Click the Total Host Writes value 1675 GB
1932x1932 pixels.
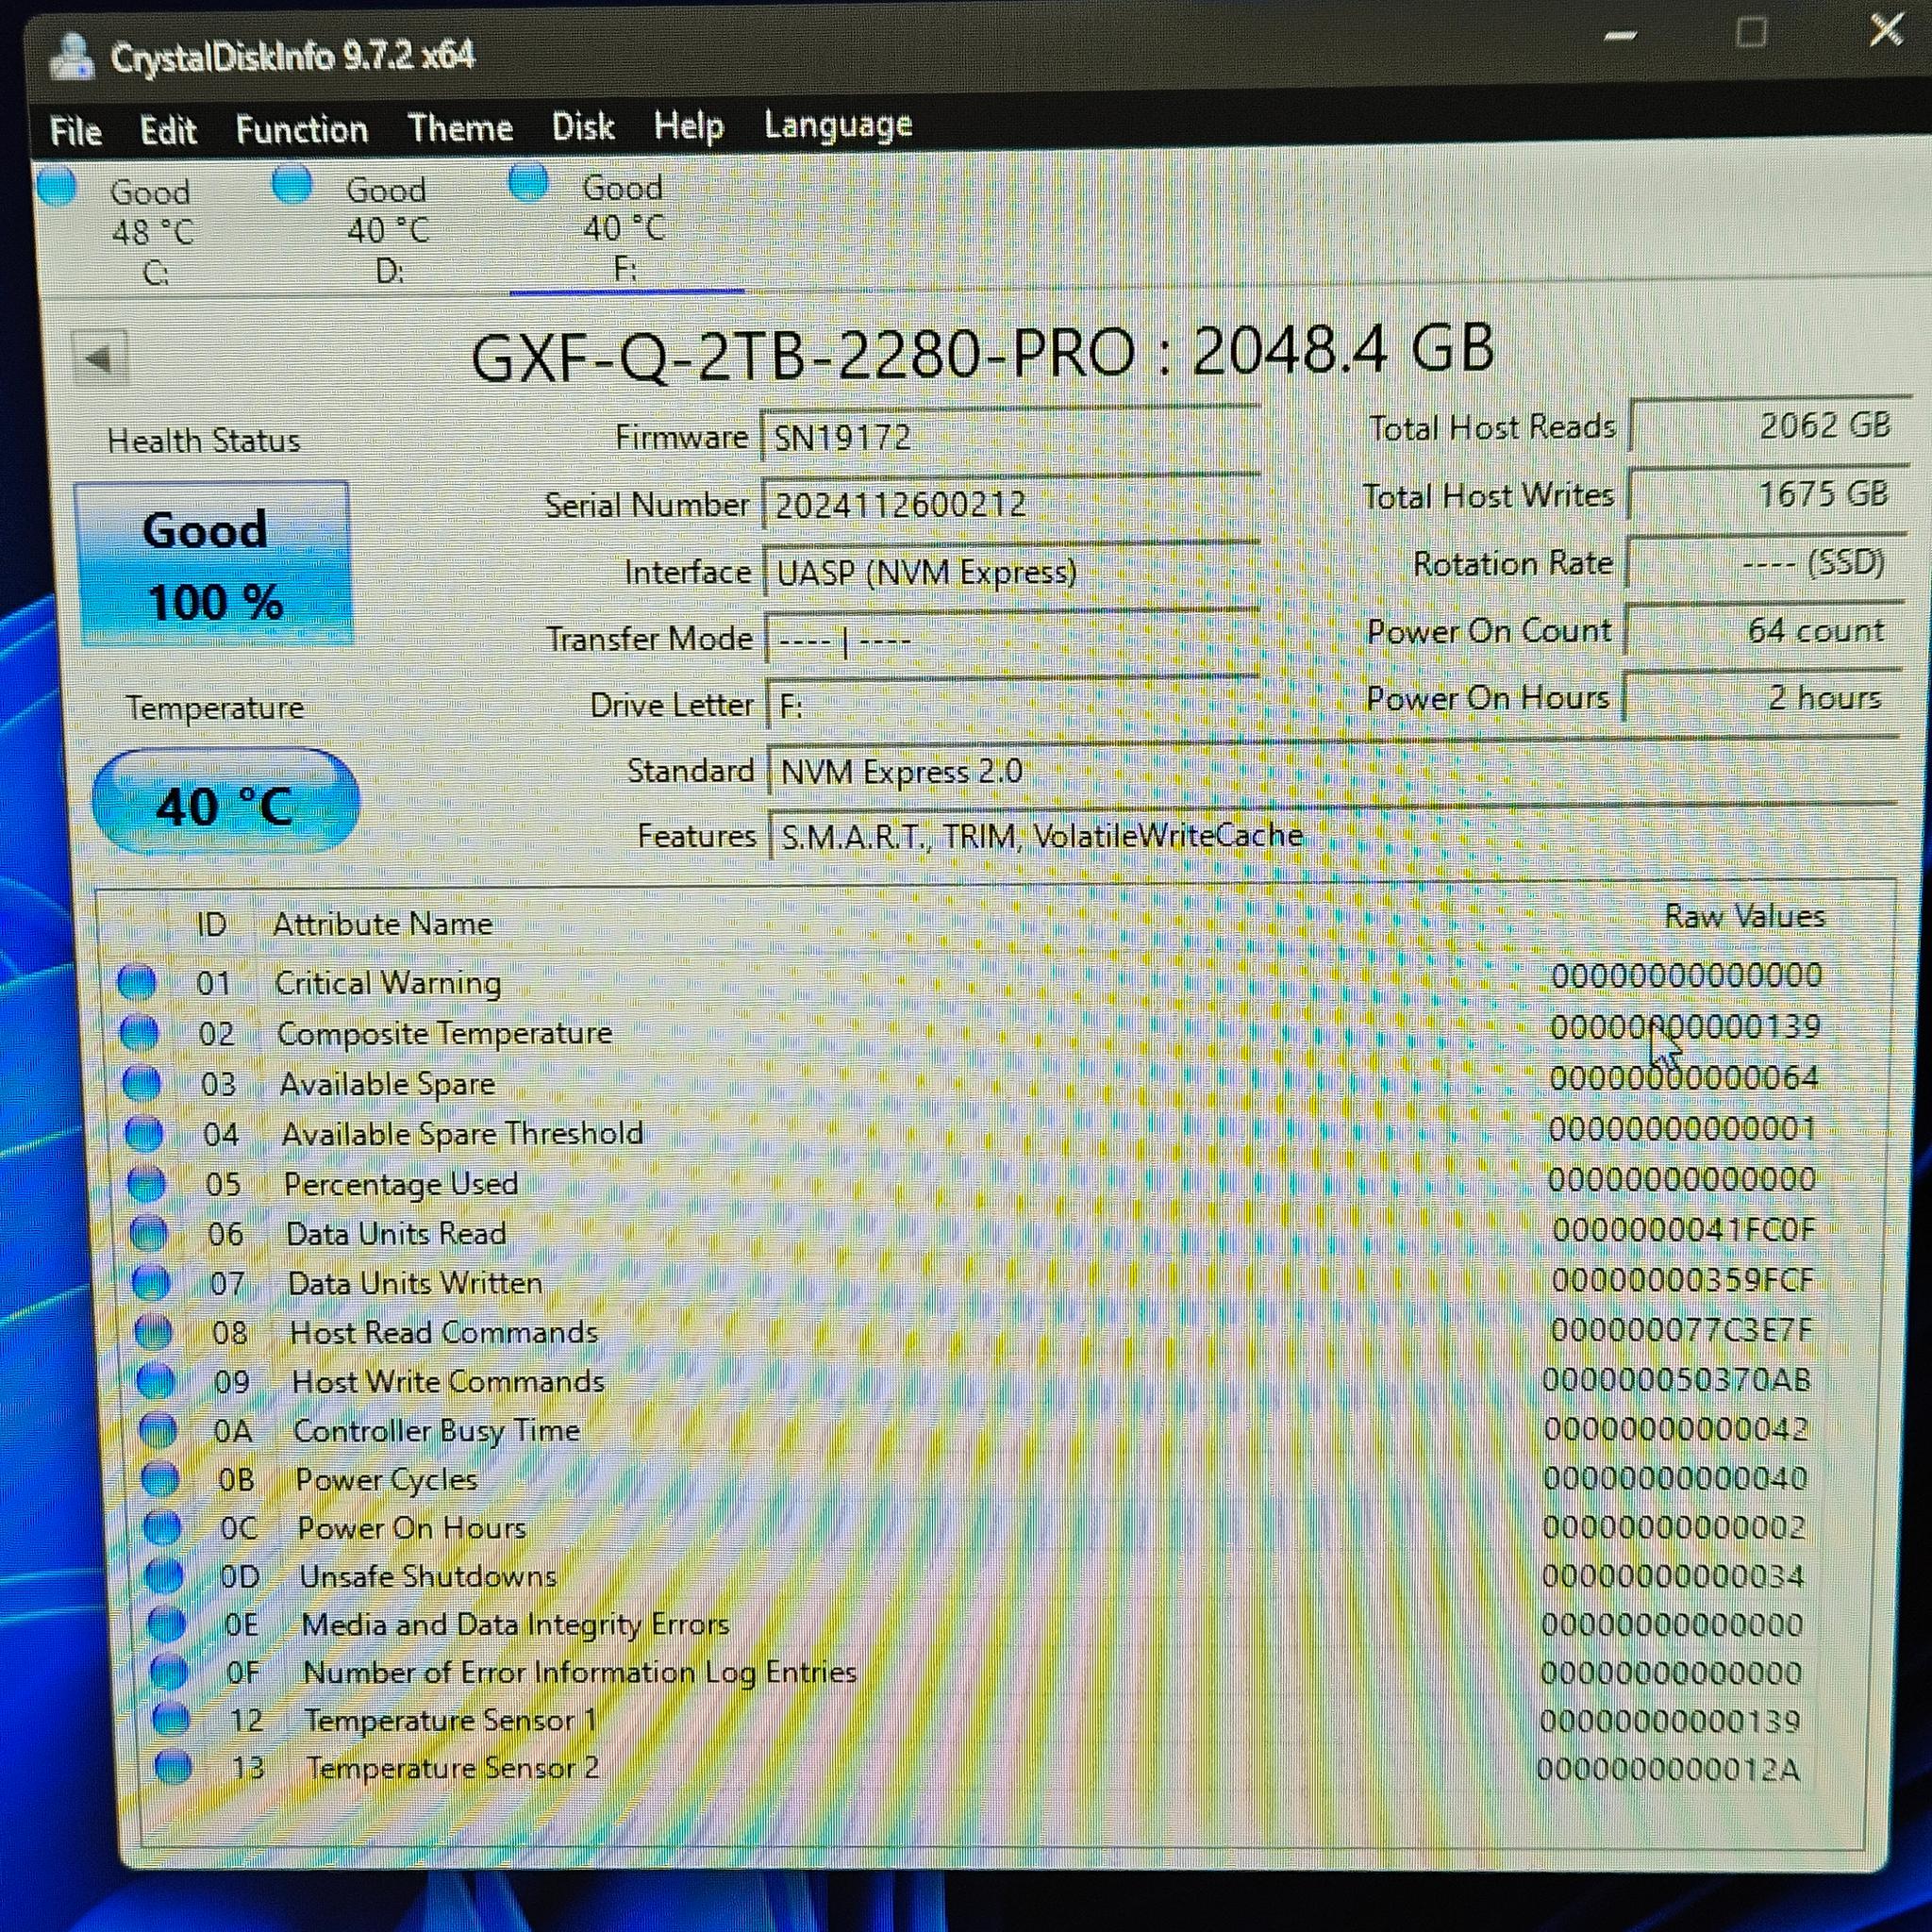[1768, 494]
